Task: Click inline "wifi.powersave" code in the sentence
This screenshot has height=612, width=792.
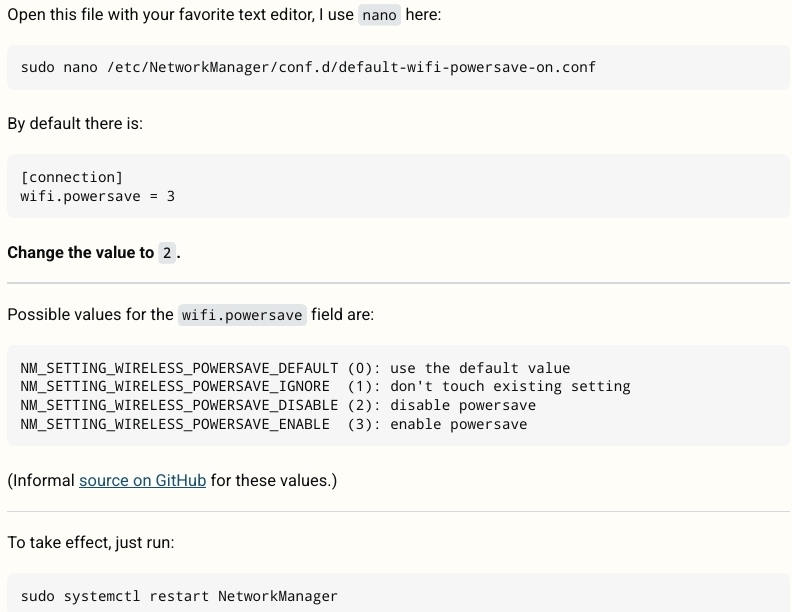Action: tap(242, 315)
